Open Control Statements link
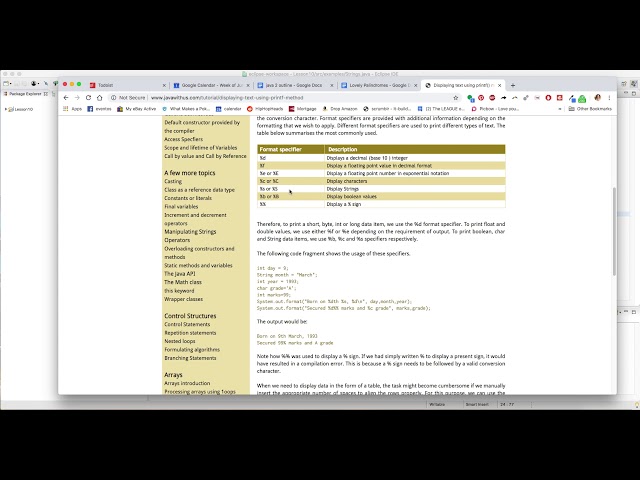Viewport: 640px width, 480px height. tap(187, 324)
